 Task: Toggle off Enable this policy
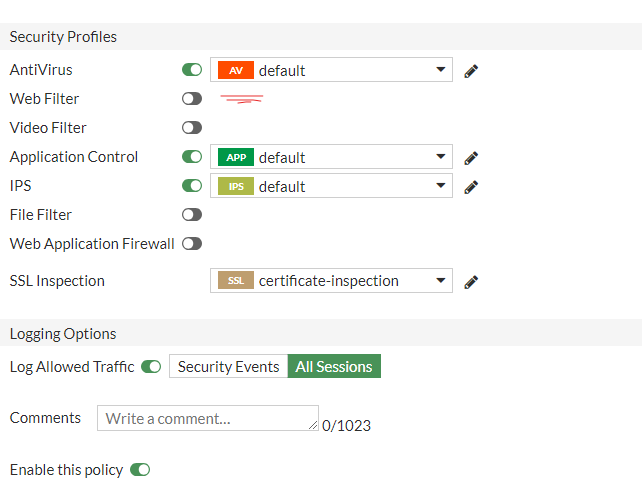point(140,470)
